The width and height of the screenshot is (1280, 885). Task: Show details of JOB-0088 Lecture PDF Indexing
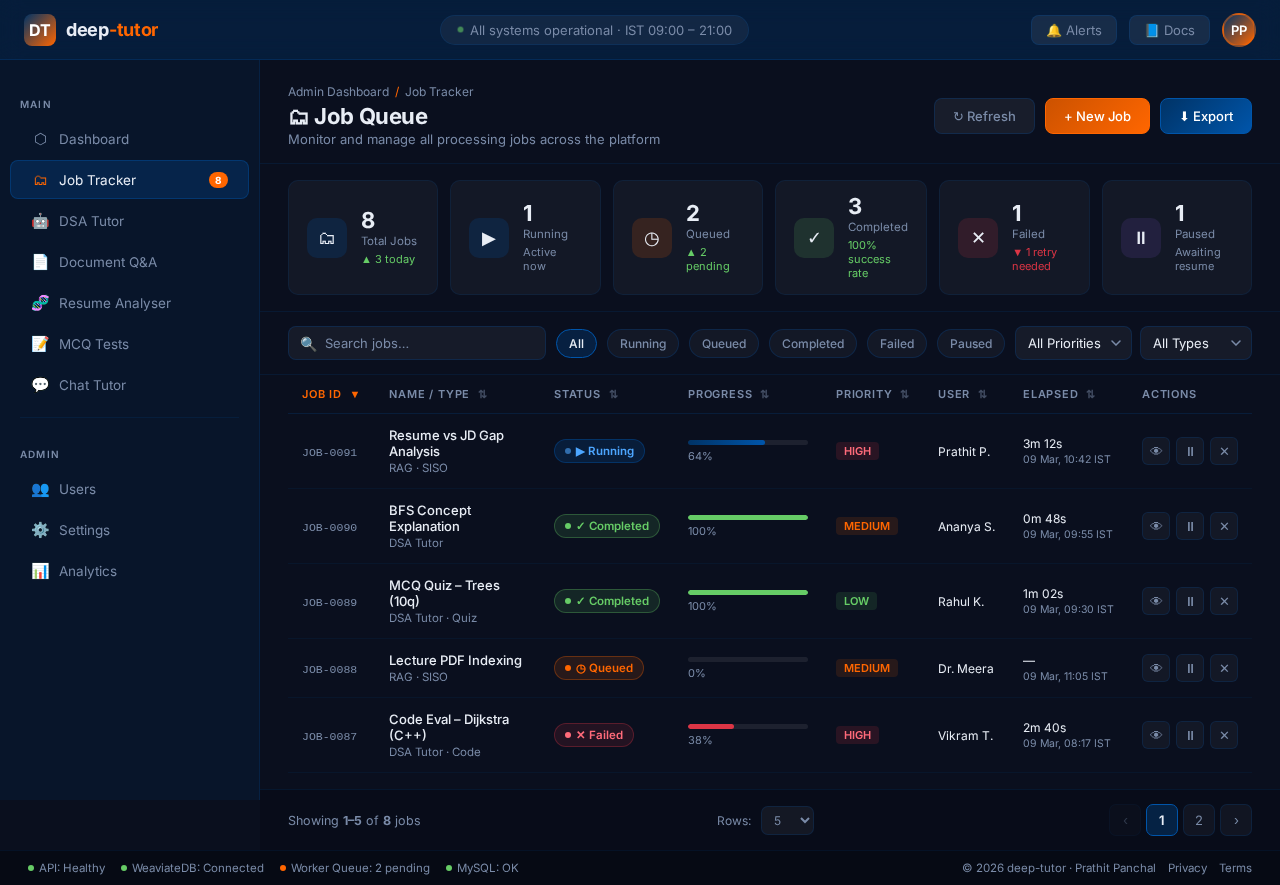(1155, 668)
